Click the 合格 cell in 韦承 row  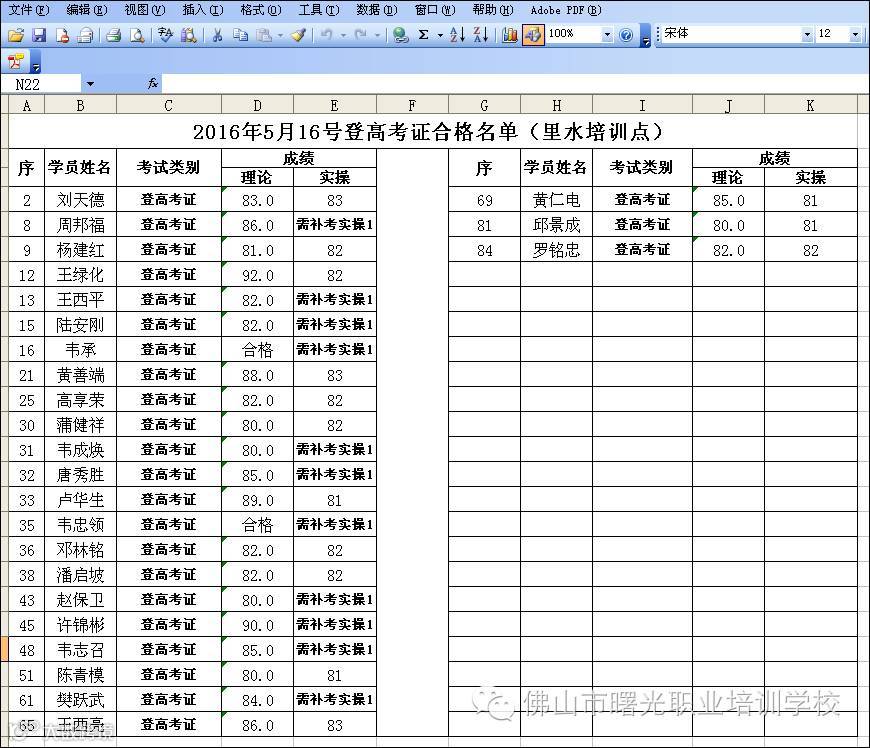point(257,350)
